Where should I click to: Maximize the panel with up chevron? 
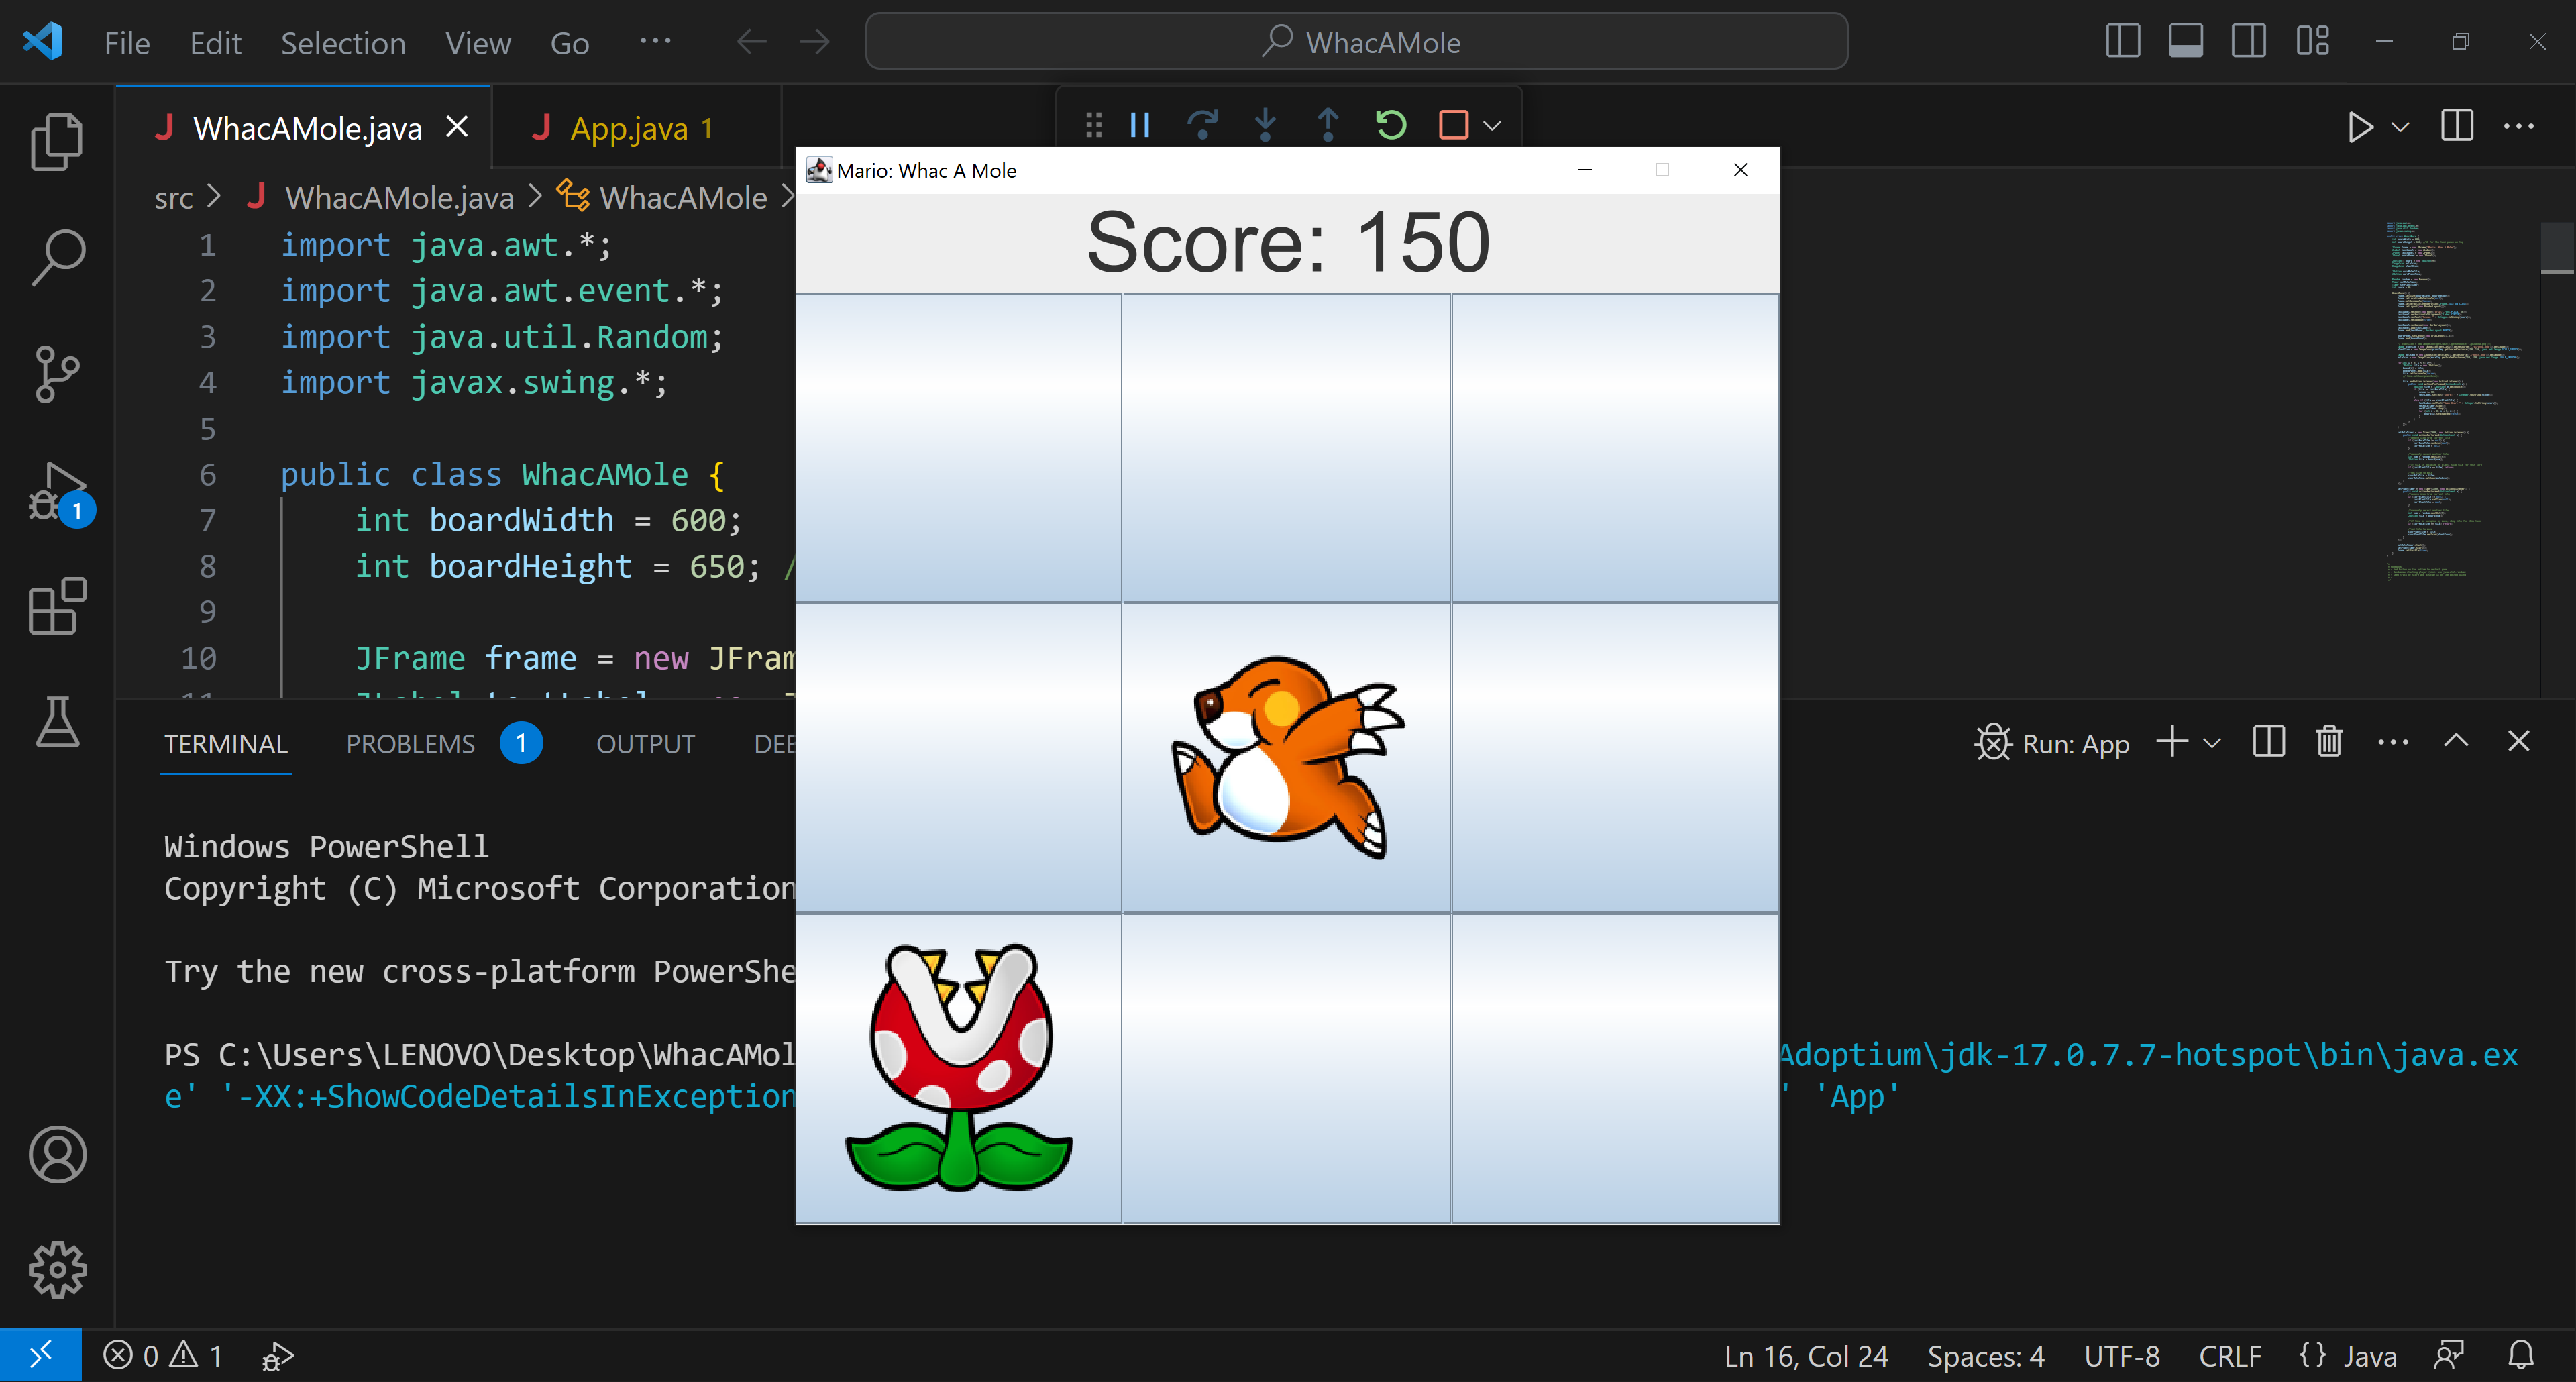coord(2456,741)
